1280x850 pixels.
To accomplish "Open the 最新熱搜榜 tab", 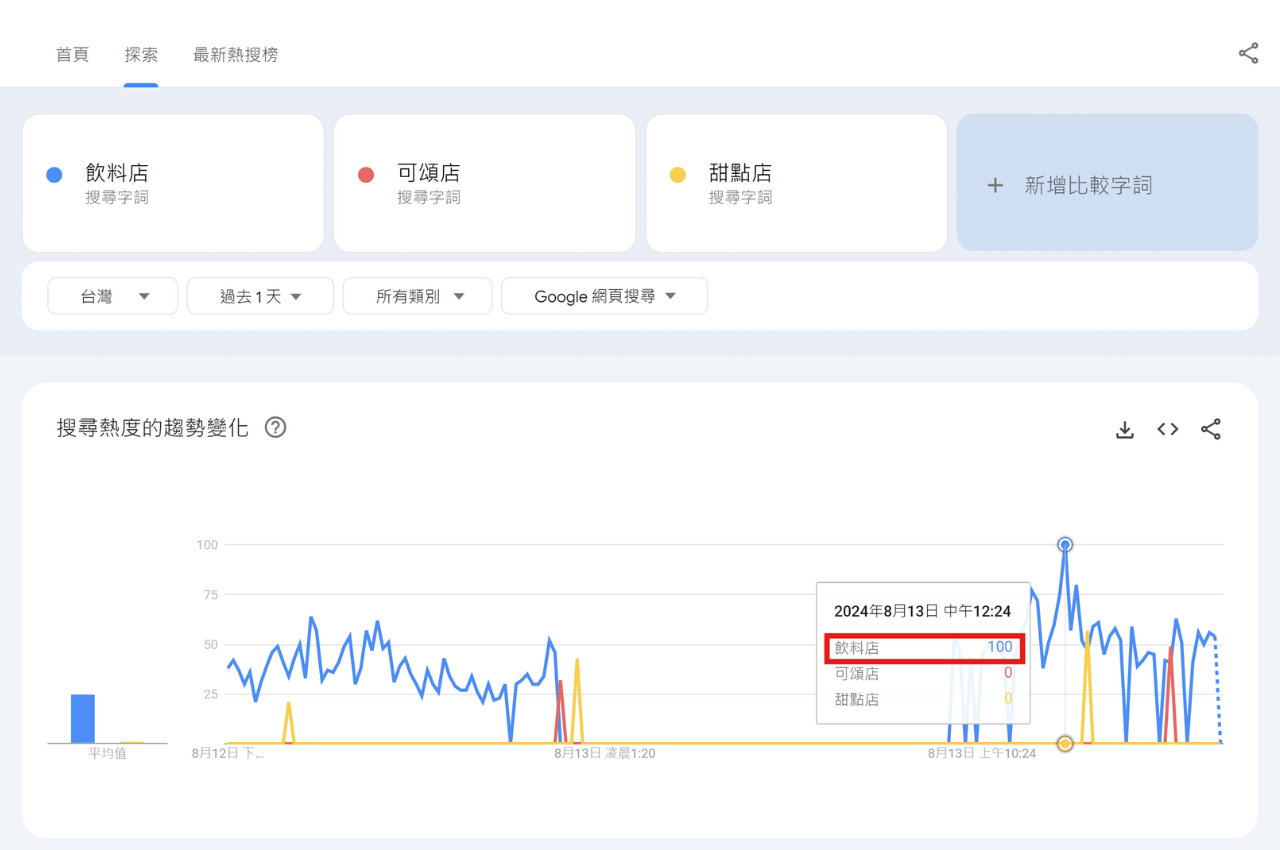I will click(x=236, y=55).
